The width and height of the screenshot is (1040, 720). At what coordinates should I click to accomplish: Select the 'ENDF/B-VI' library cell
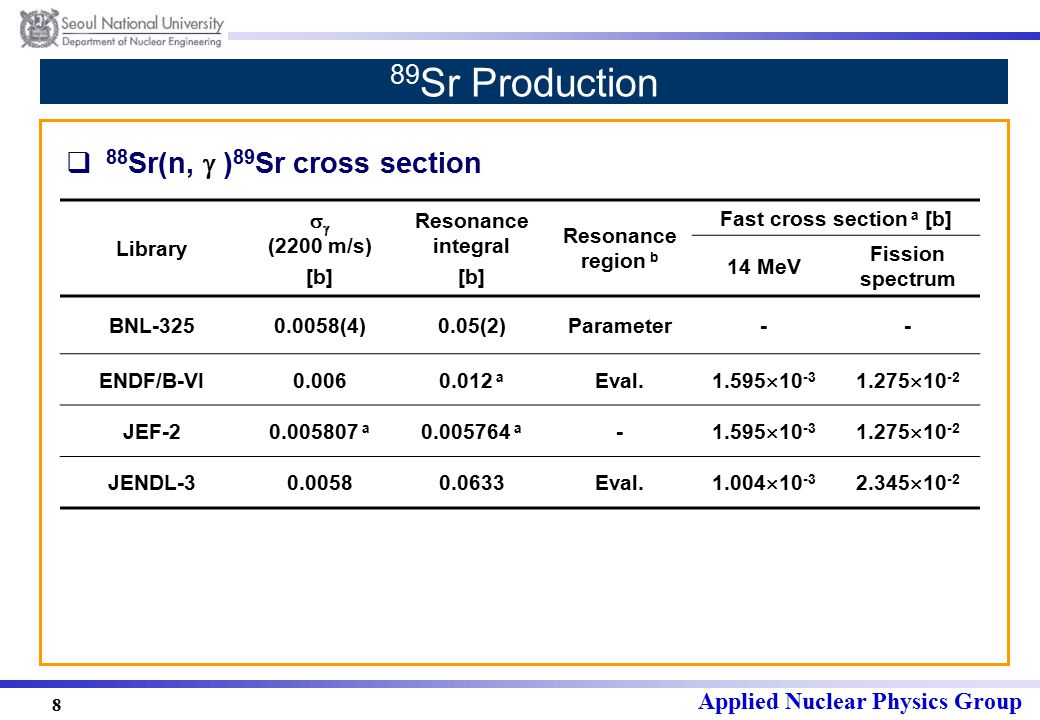click(x=151, y=381)
